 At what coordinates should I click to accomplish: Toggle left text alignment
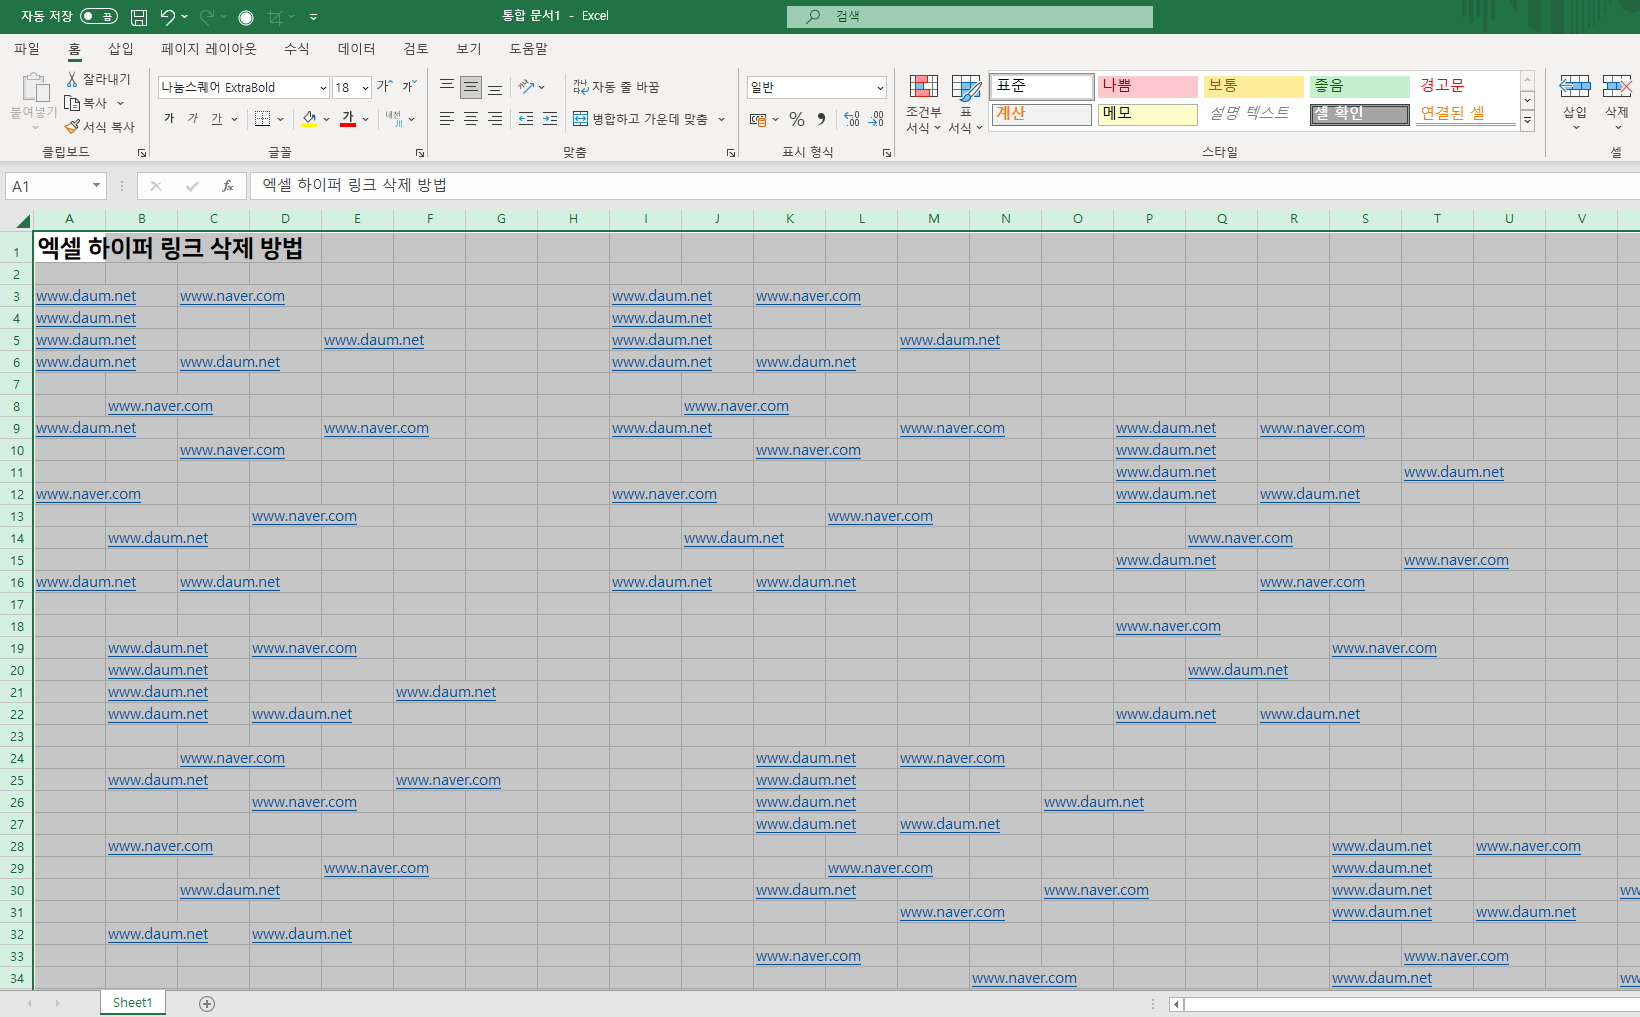pos(447,119)
